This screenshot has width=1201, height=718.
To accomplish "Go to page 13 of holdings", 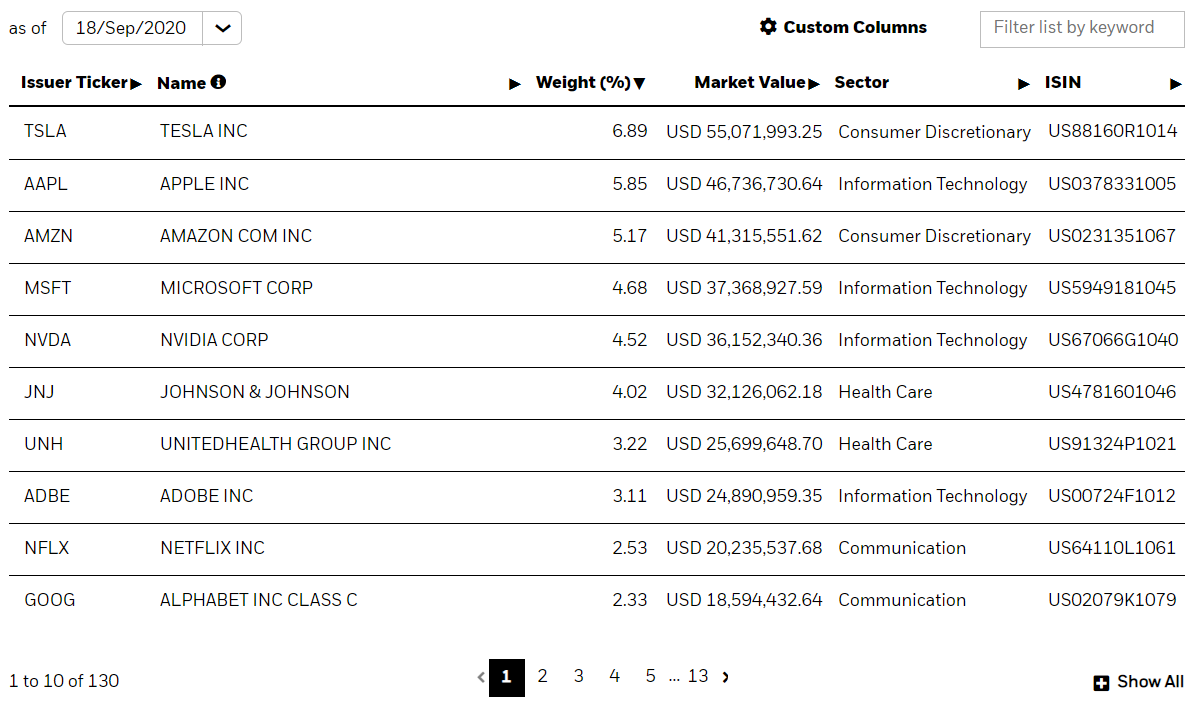I will pyautogui.click(x=698, y=677).
